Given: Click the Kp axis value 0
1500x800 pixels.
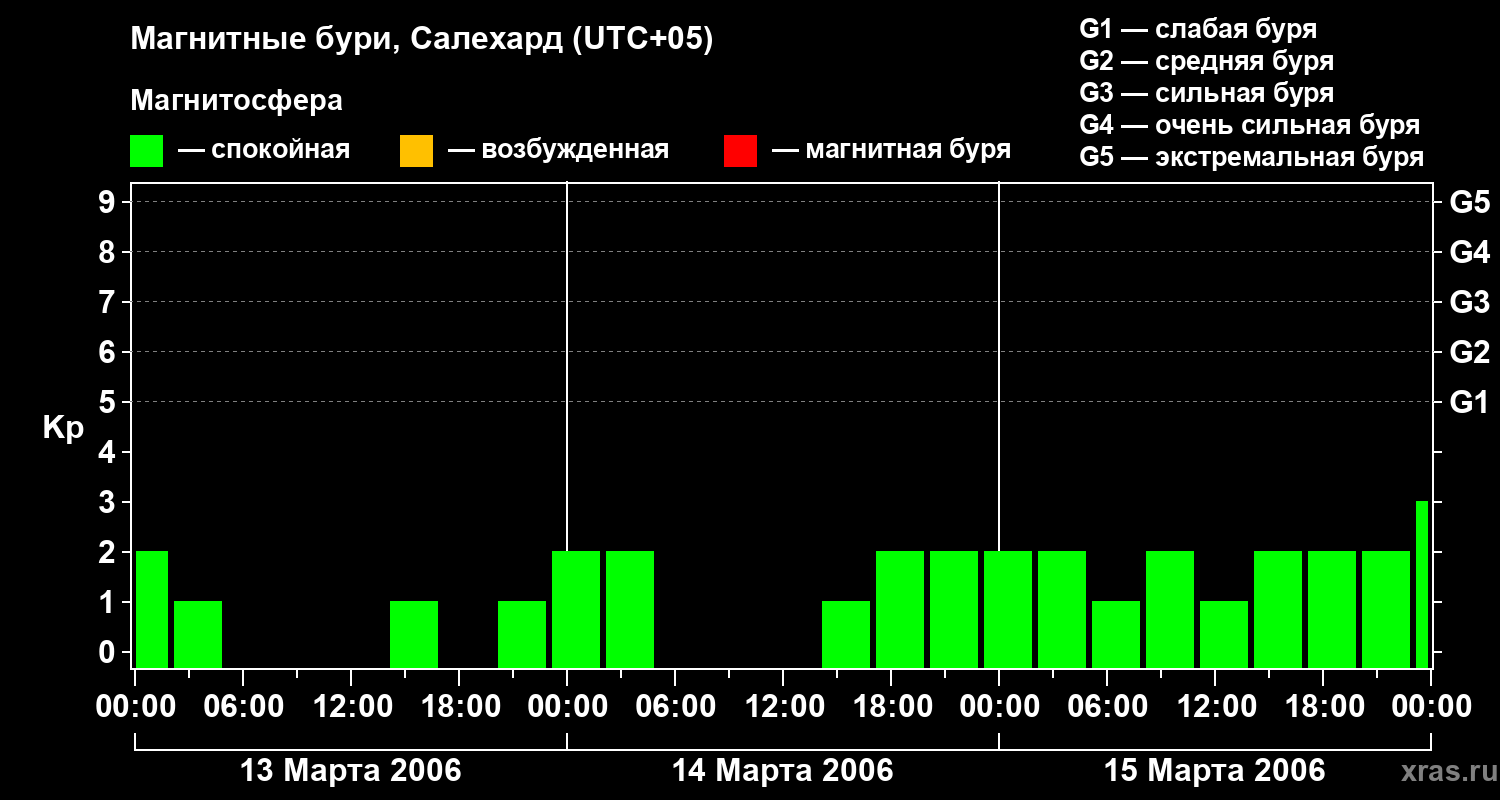Looking at the screenshot, I should (x=109, y=652).
